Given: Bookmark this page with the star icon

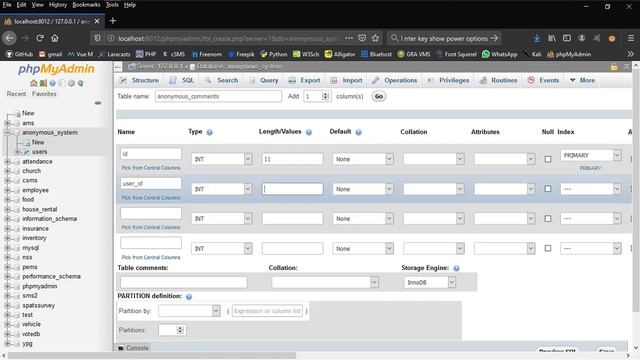Looking at the screenshot, I should pyautogui.click(x=376, y=38).
